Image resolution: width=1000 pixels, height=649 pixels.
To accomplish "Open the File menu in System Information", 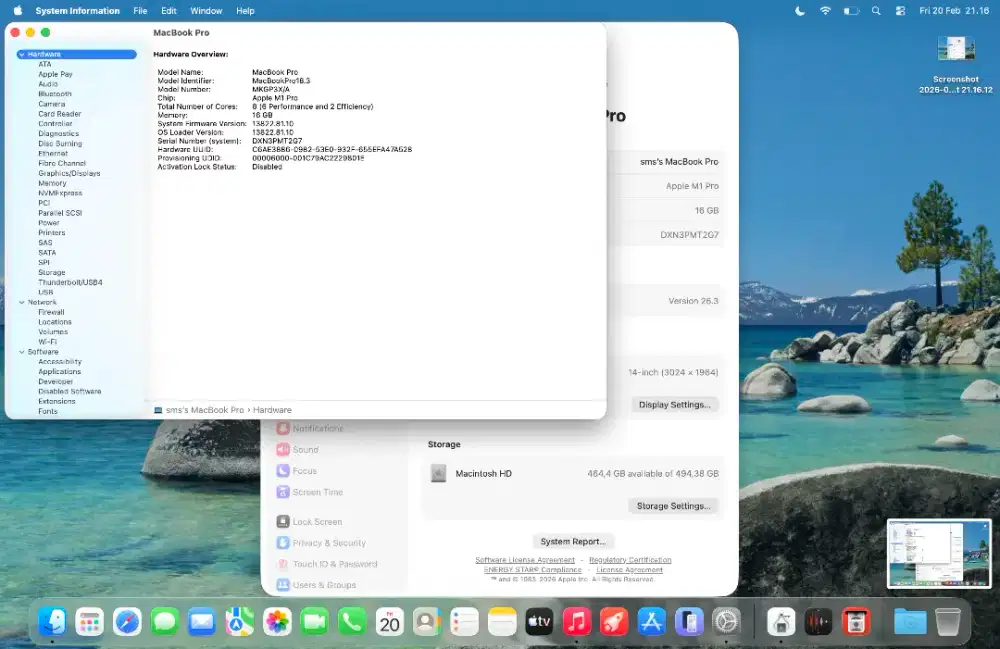I will tap(140, 11).
